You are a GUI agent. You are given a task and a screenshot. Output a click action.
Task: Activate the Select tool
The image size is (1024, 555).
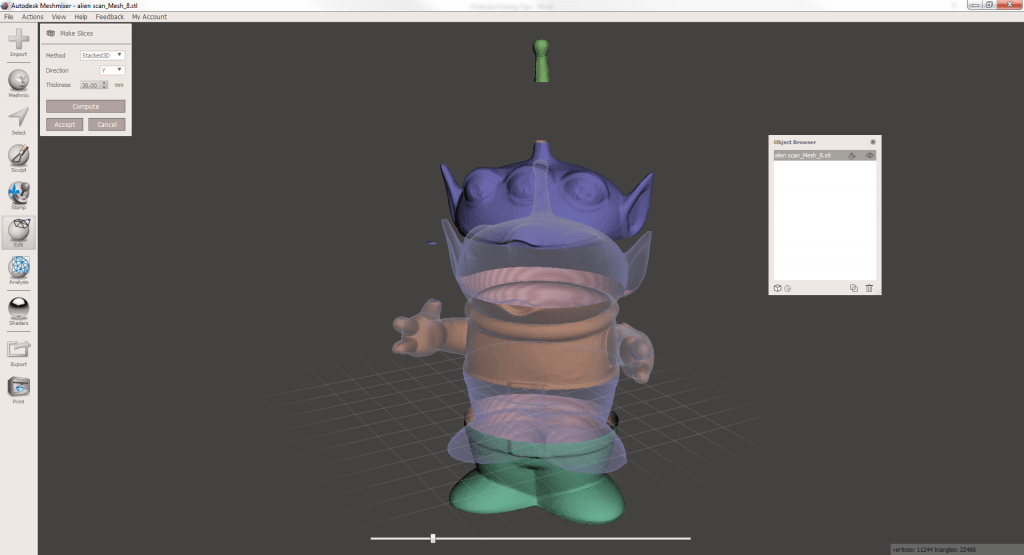point(18,119)
